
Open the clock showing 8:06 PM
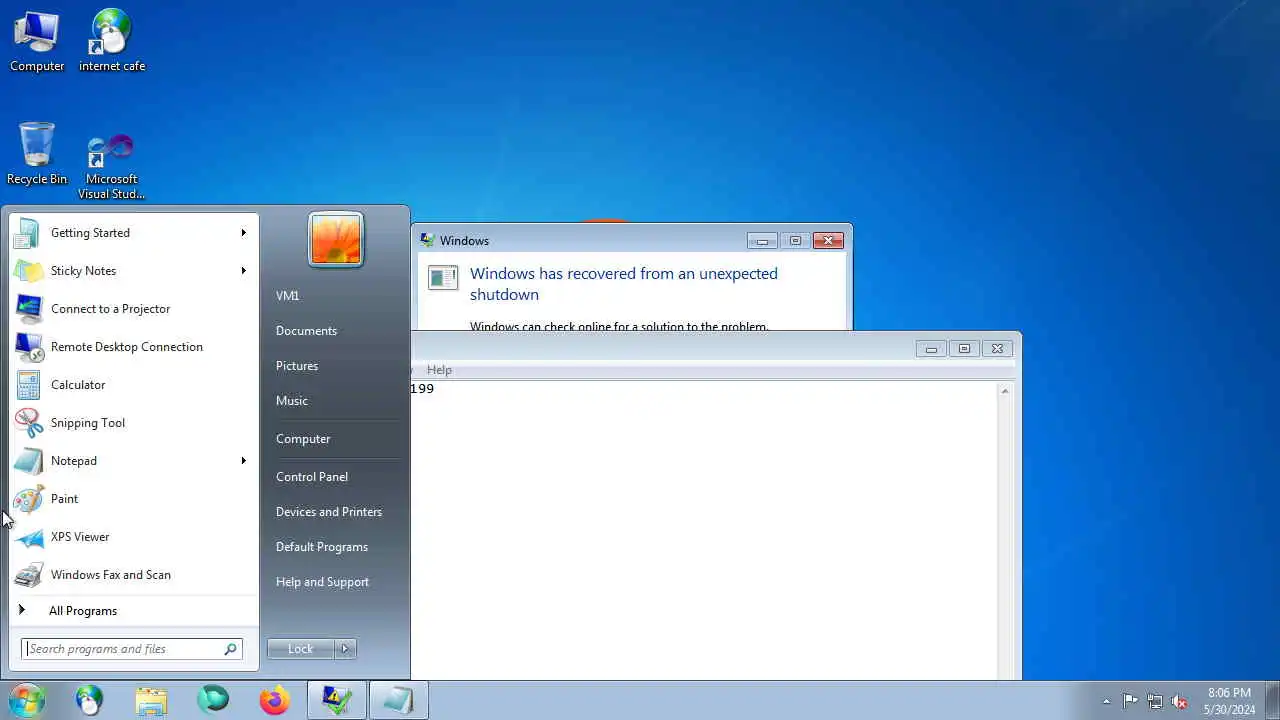click(x=1229, y=701)
